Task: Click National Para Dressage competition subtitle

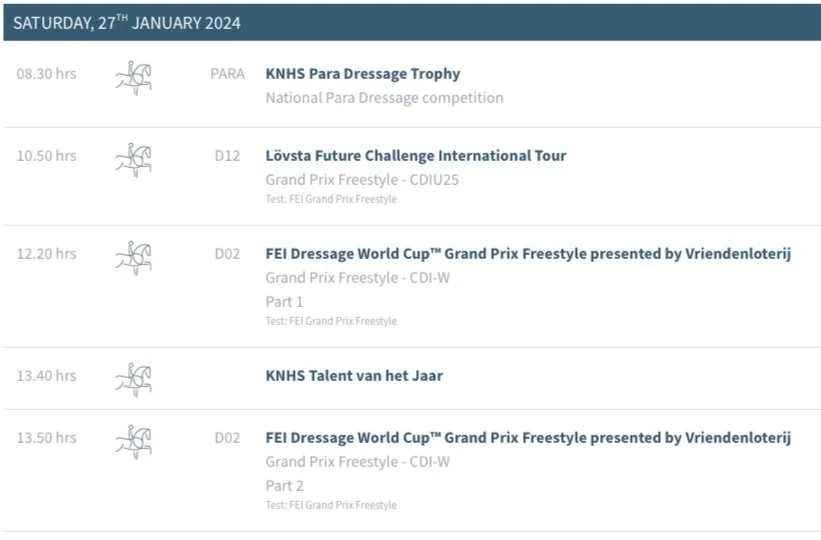Action: coord(384,98)
